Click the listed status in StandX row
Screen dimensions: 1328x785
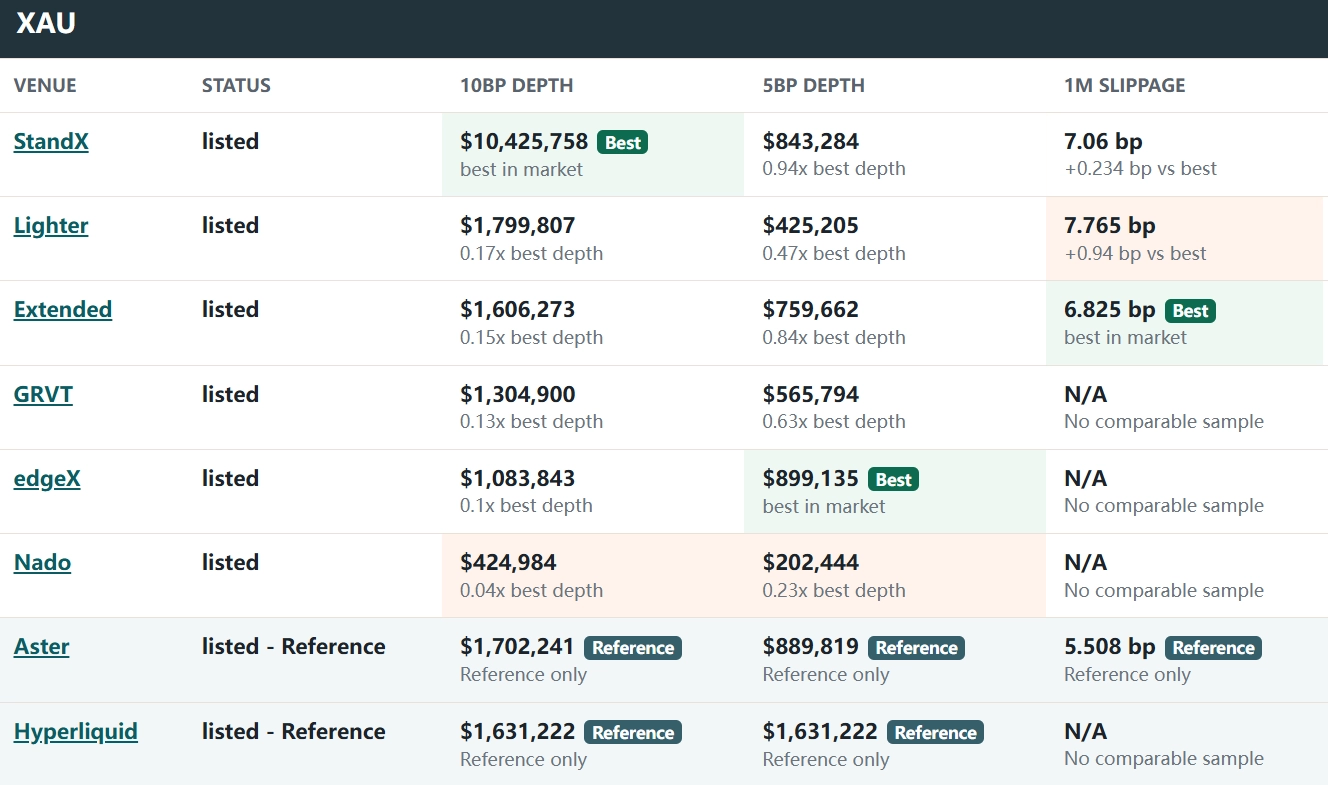(x=231, y=142)
